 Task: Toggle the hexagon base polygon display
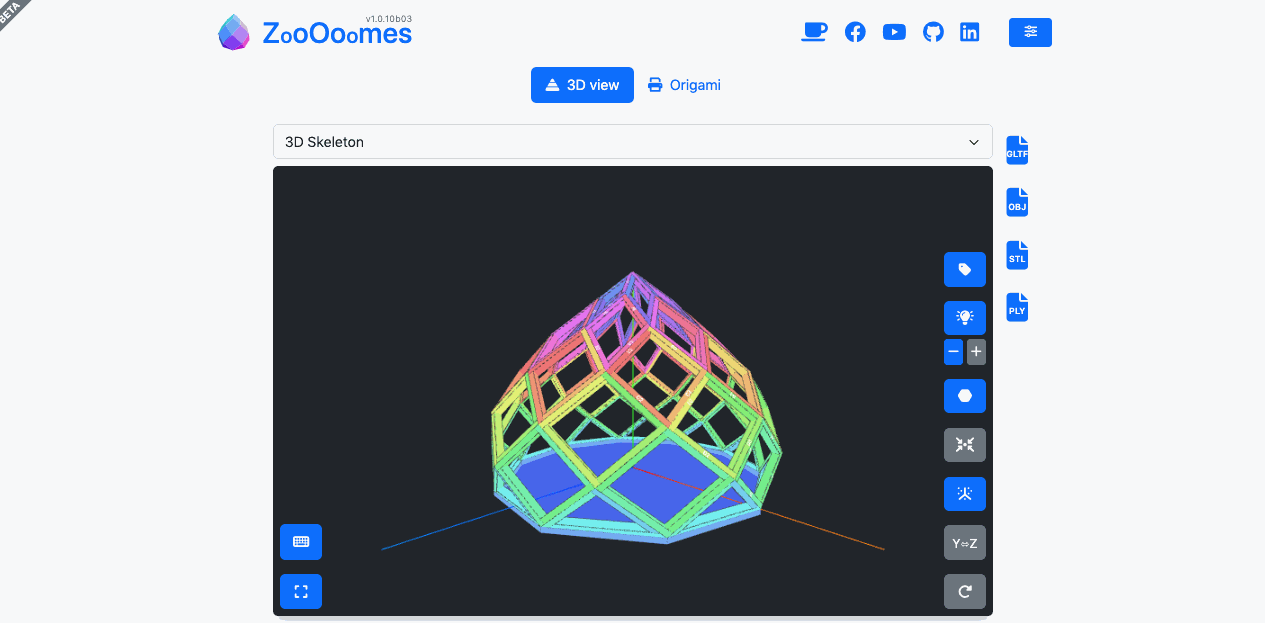(964, 396)
